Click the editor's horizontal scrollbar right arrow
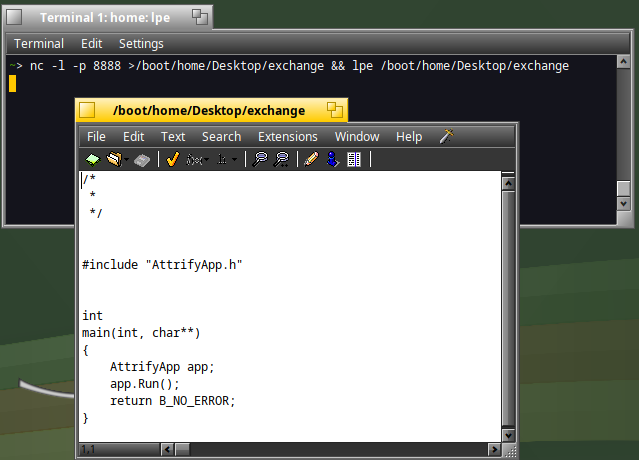This screenshot has height=460, width=639. pos(494,450)
